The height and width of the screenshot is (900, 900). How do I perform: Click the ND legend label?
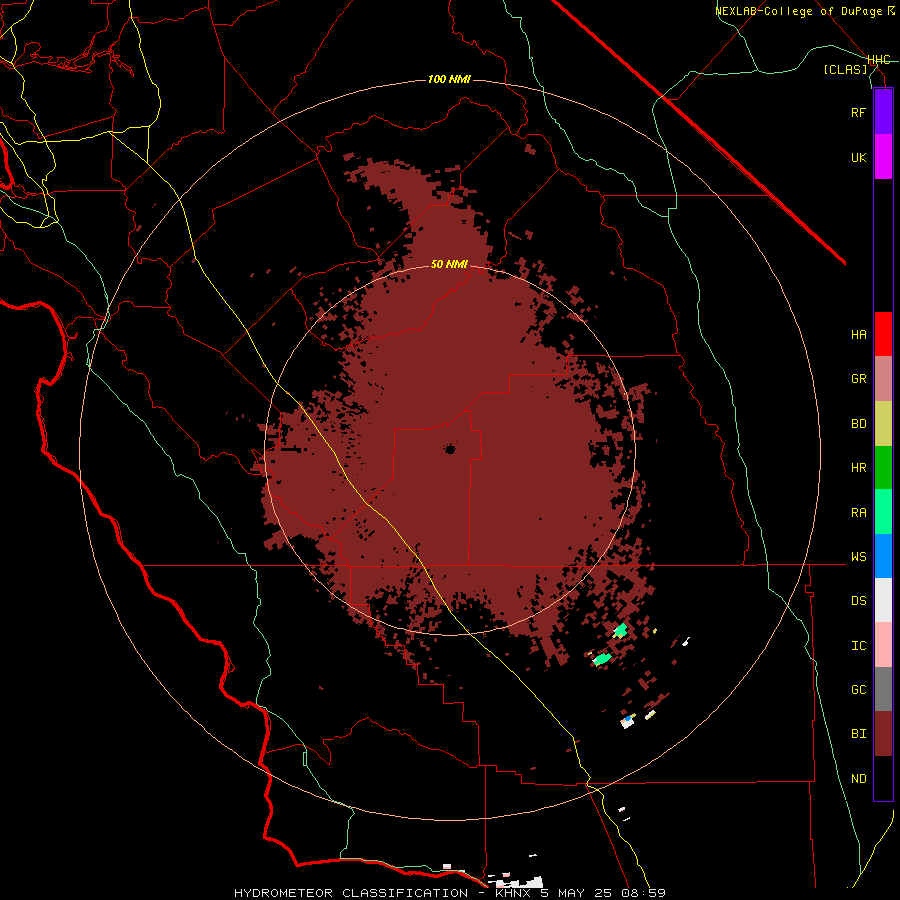pyautogui.click(x=858, y=779)
